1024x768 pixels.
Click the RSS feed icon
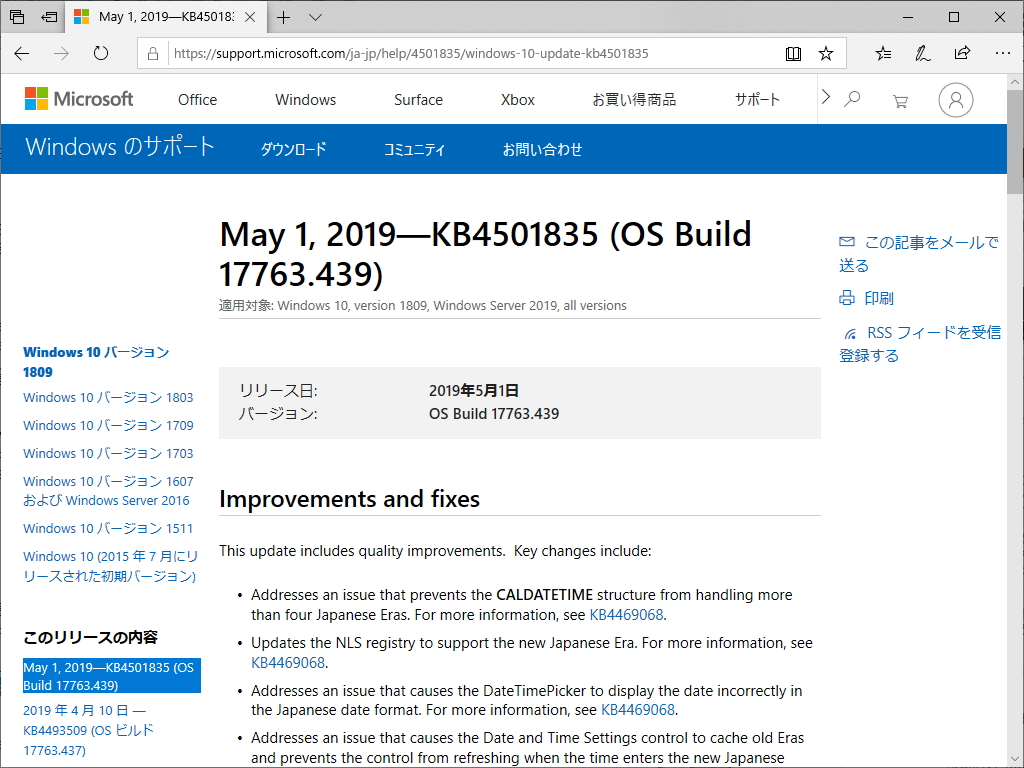click(x=850, y=334)
